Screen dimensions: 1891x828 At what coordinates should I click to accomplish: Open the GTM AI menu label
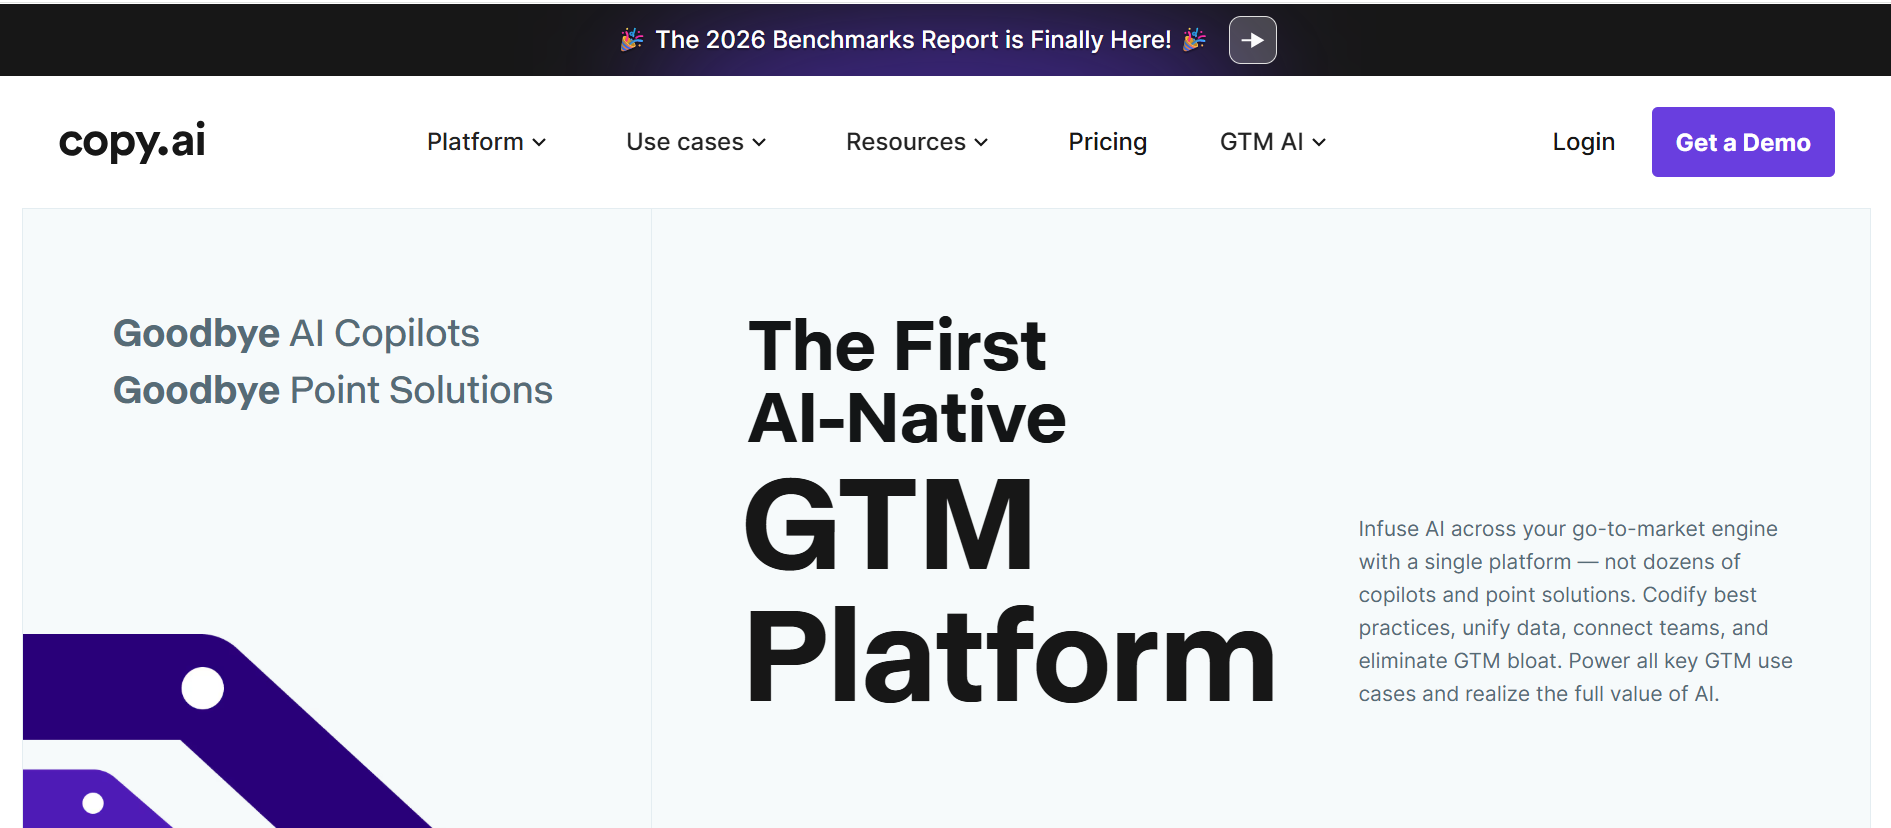(x=1261, y=142)
